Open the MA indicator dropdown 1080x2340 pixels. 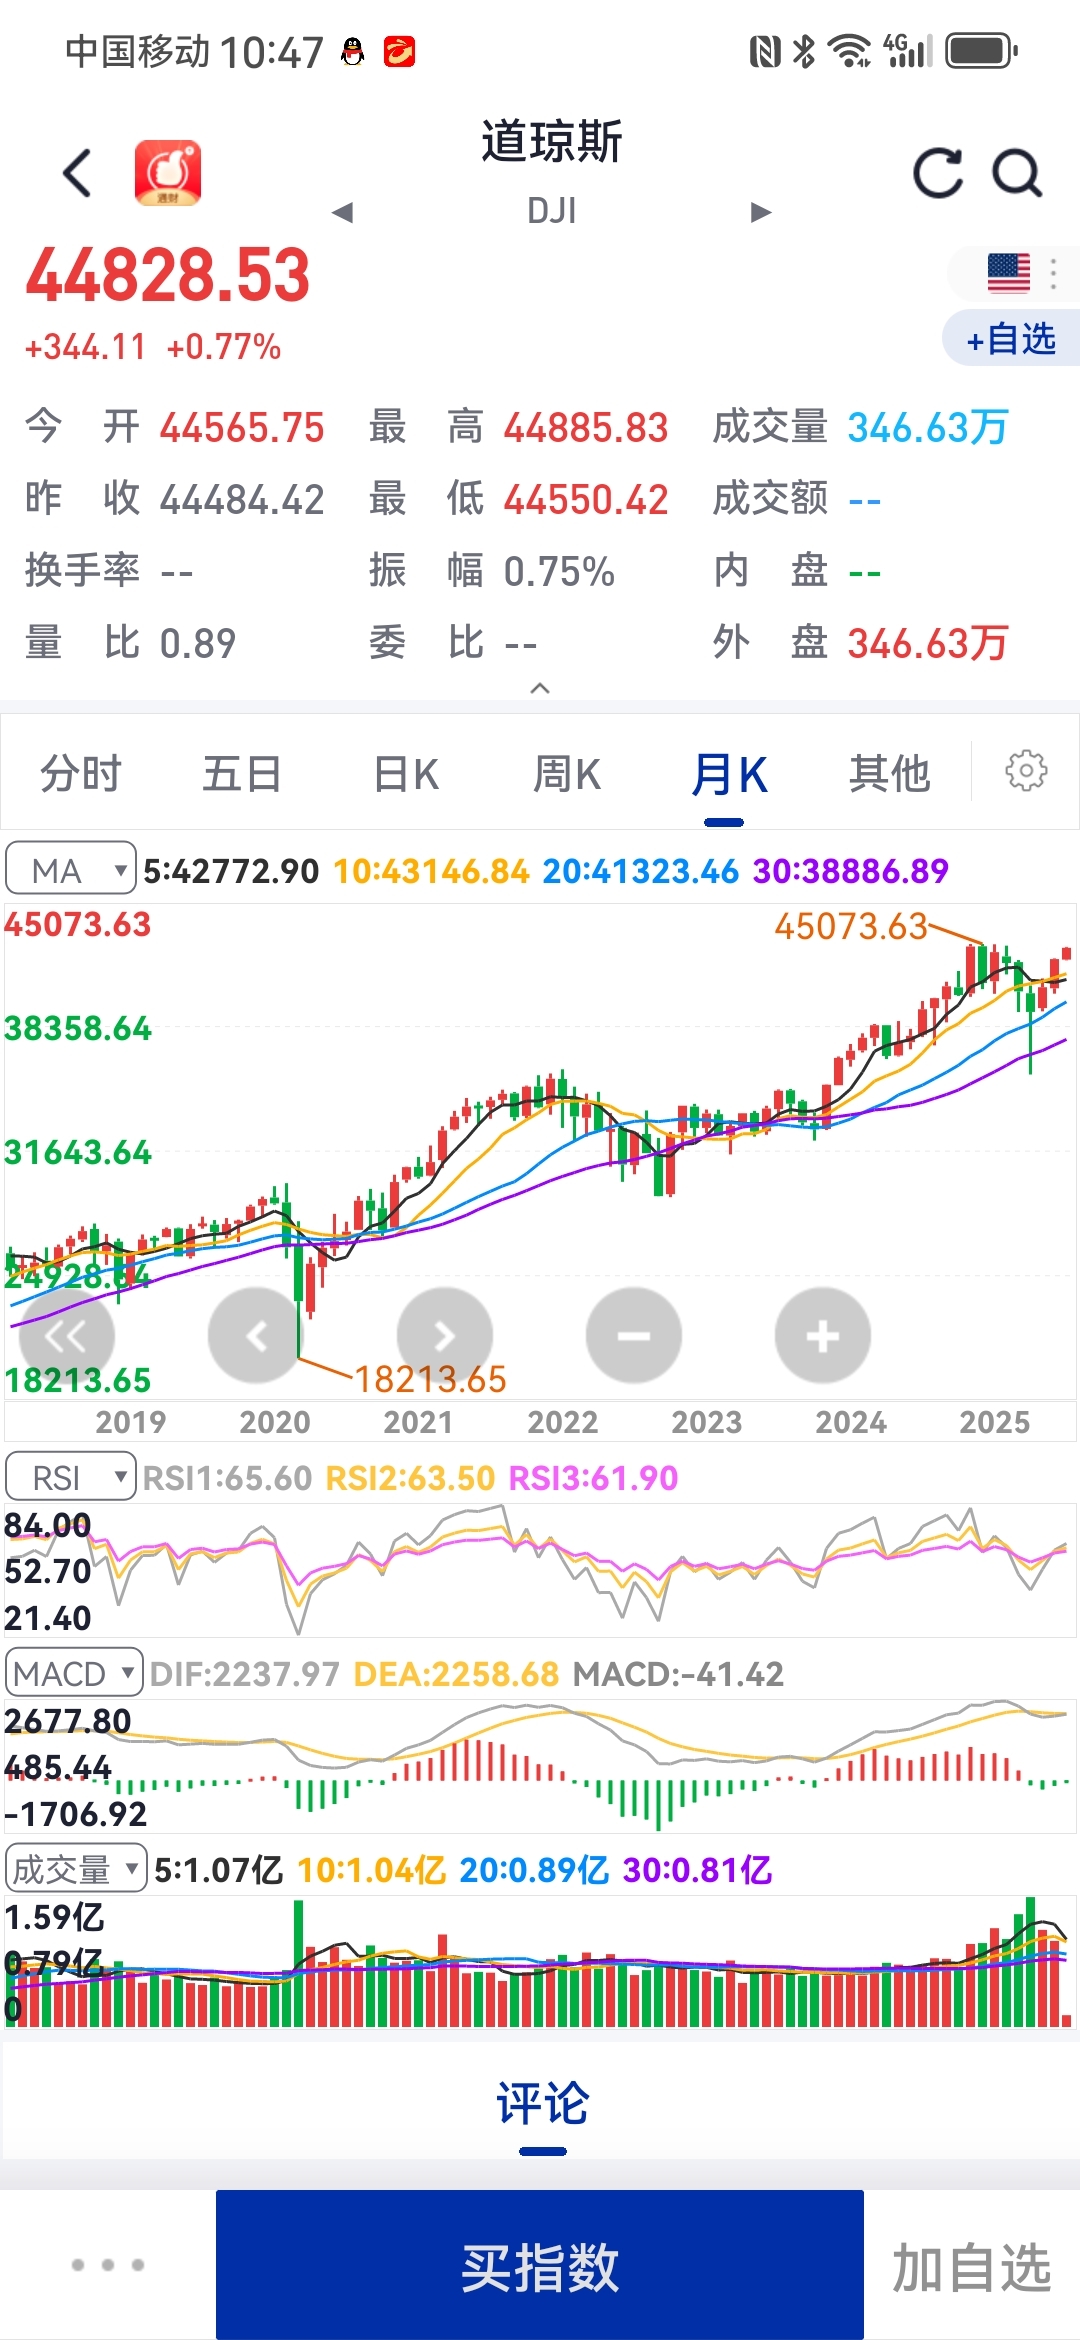point(71,870)
